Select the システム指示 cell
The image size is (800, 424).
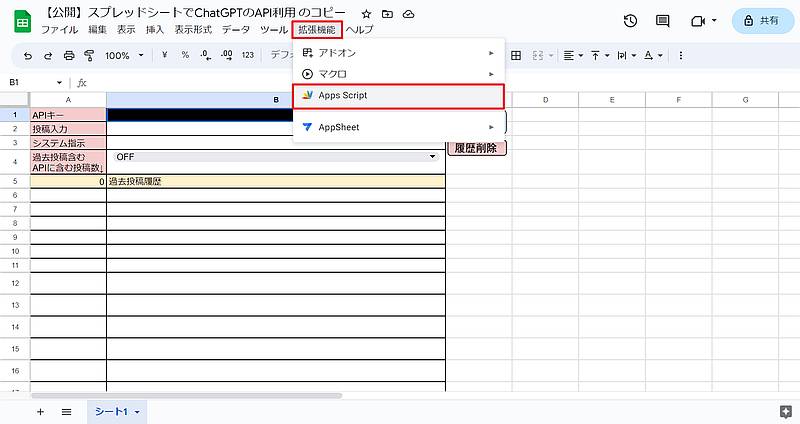tap(68, 142)
